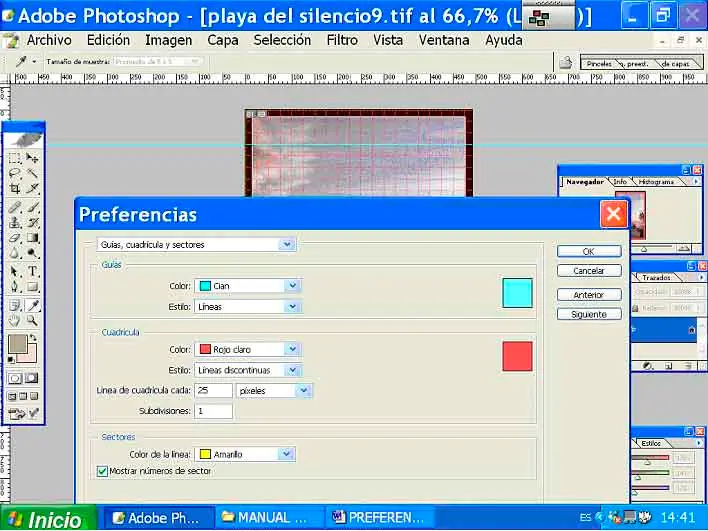The image size is (708, 531).
Task: Select the Eraser tool
Action: (14, 238)
